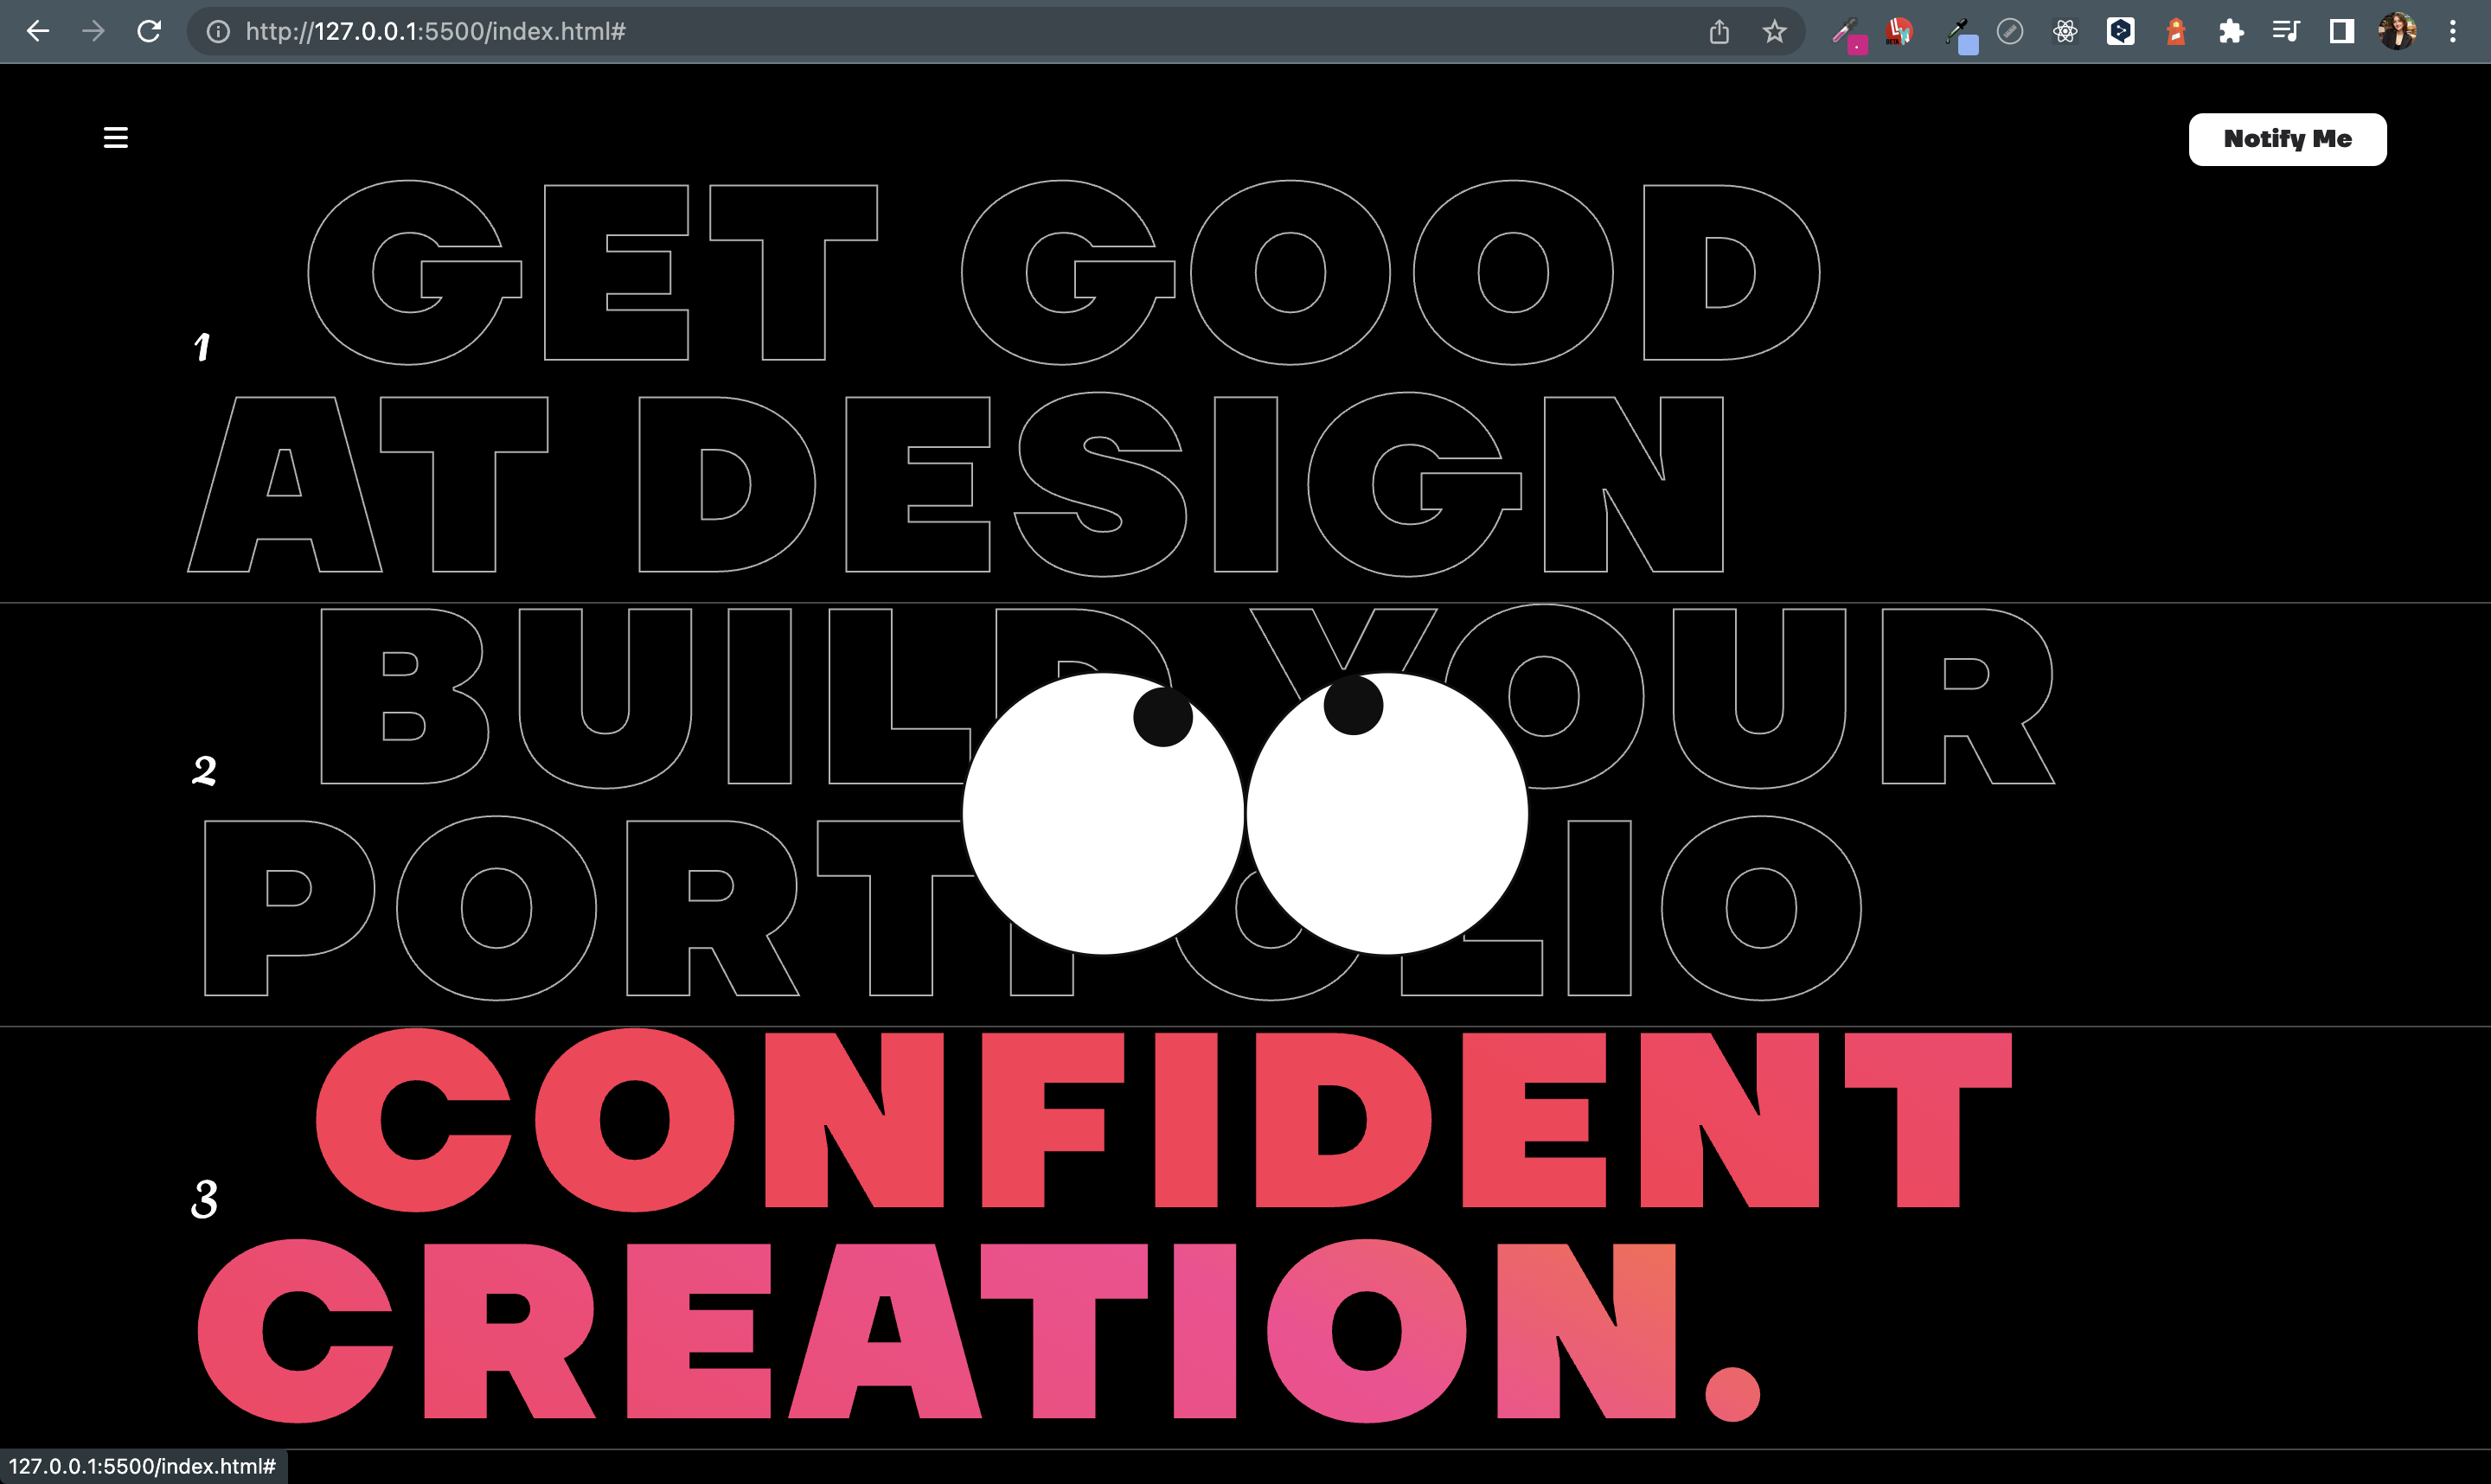Open the page ruler extension
Screen dimensions: 2491x1484
[2009, 31]
